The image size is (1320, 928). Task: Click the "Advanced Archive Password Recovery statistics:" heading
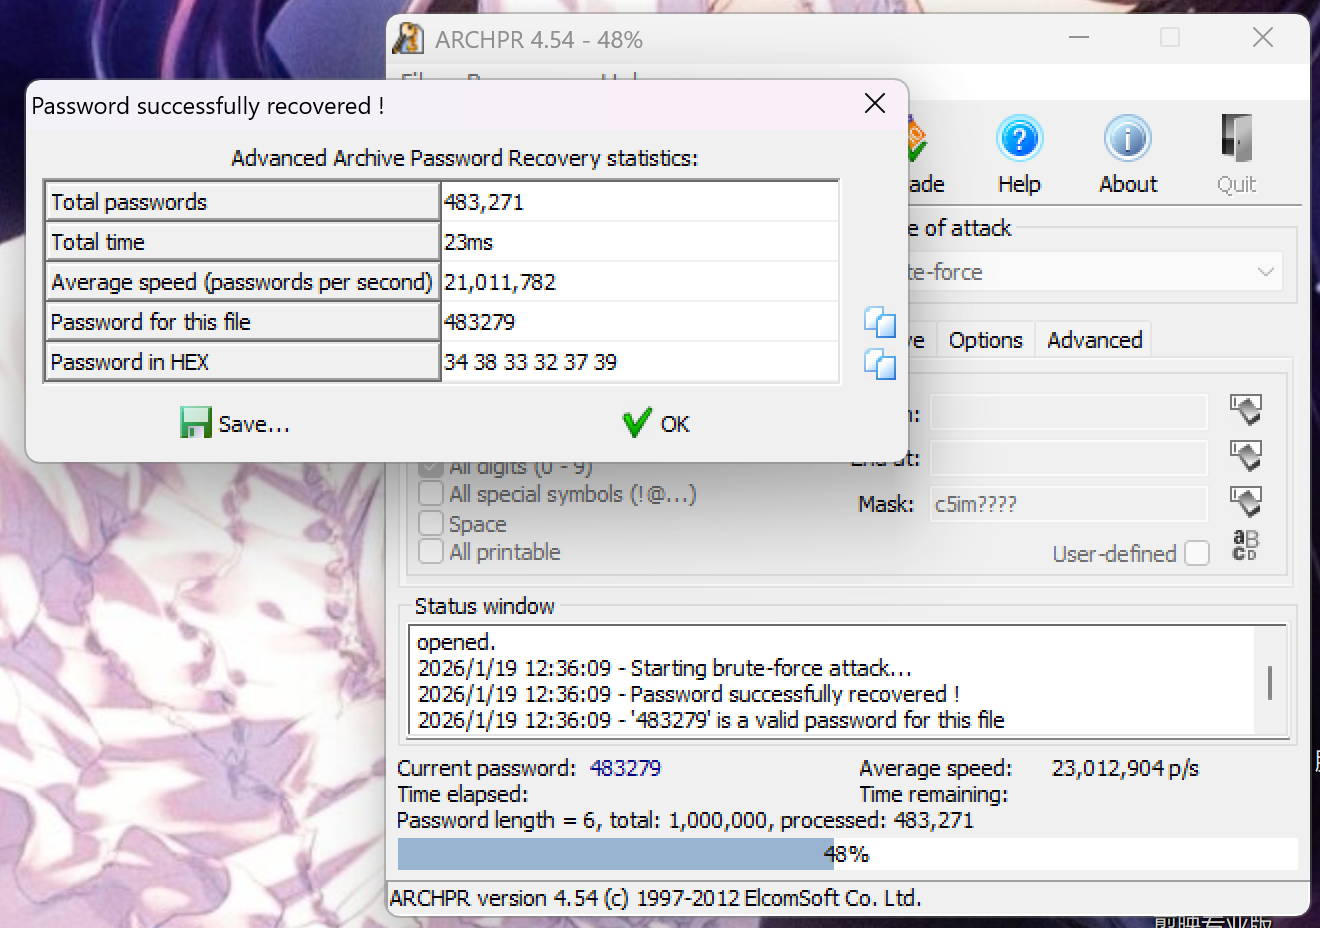click(465, 158)
